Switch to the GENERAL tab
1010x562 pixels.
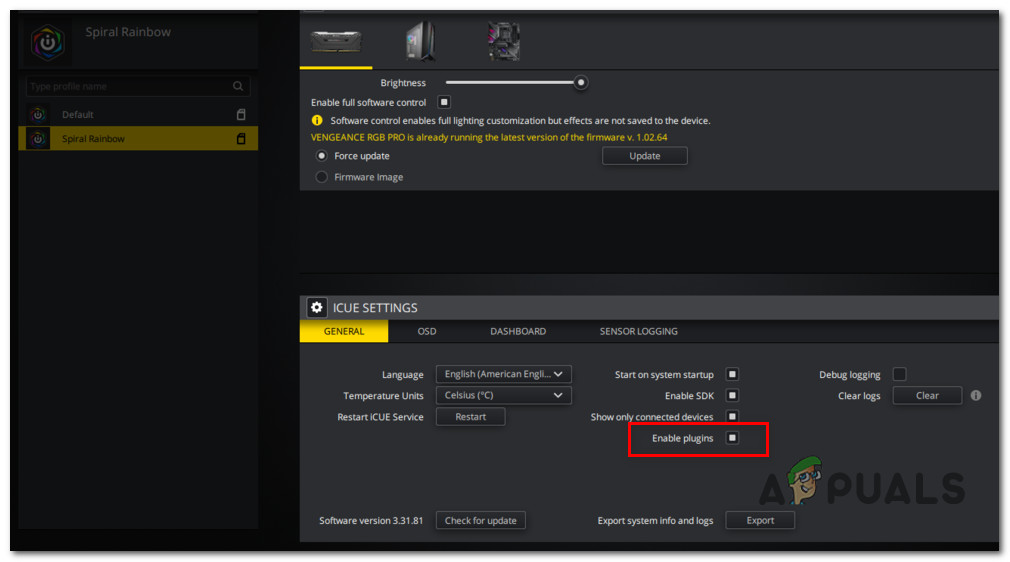coord(344,331)
